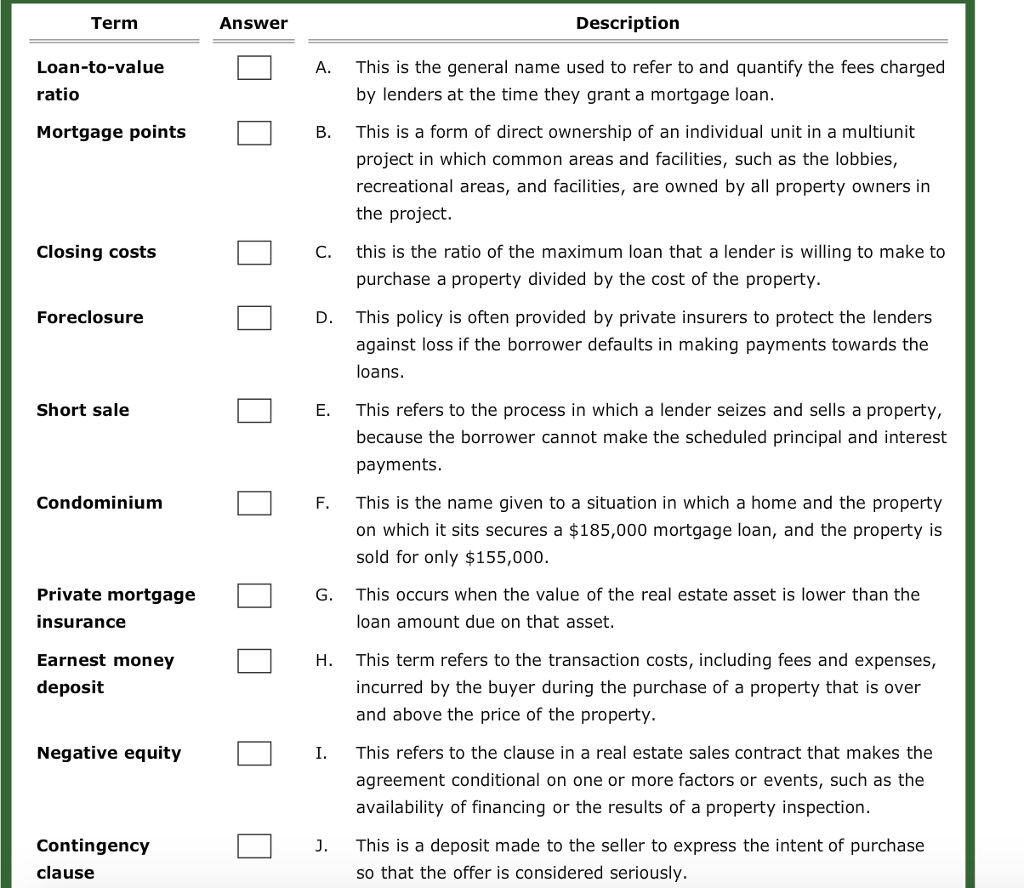
Task: Click the answer box for Loan-to-value ratio
Action: tap(254, 68)
